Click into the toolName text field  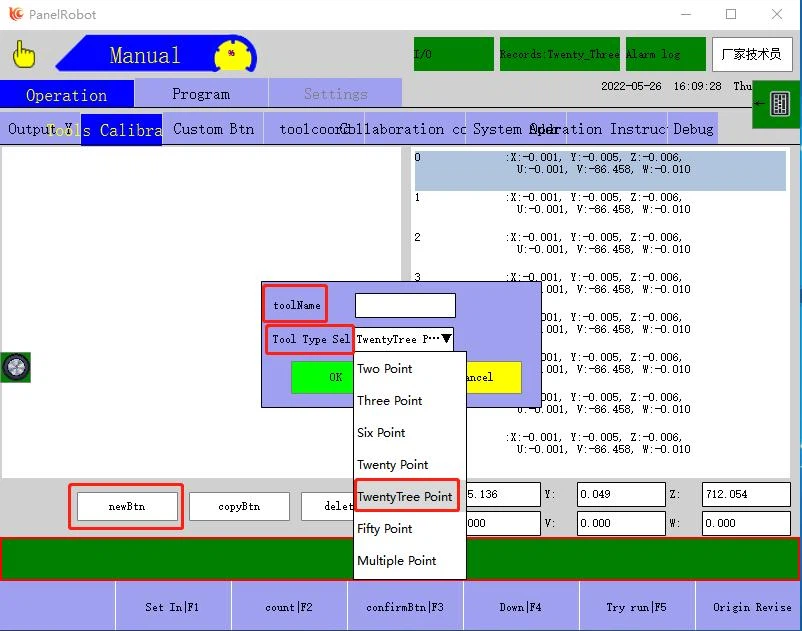[405, 306]
